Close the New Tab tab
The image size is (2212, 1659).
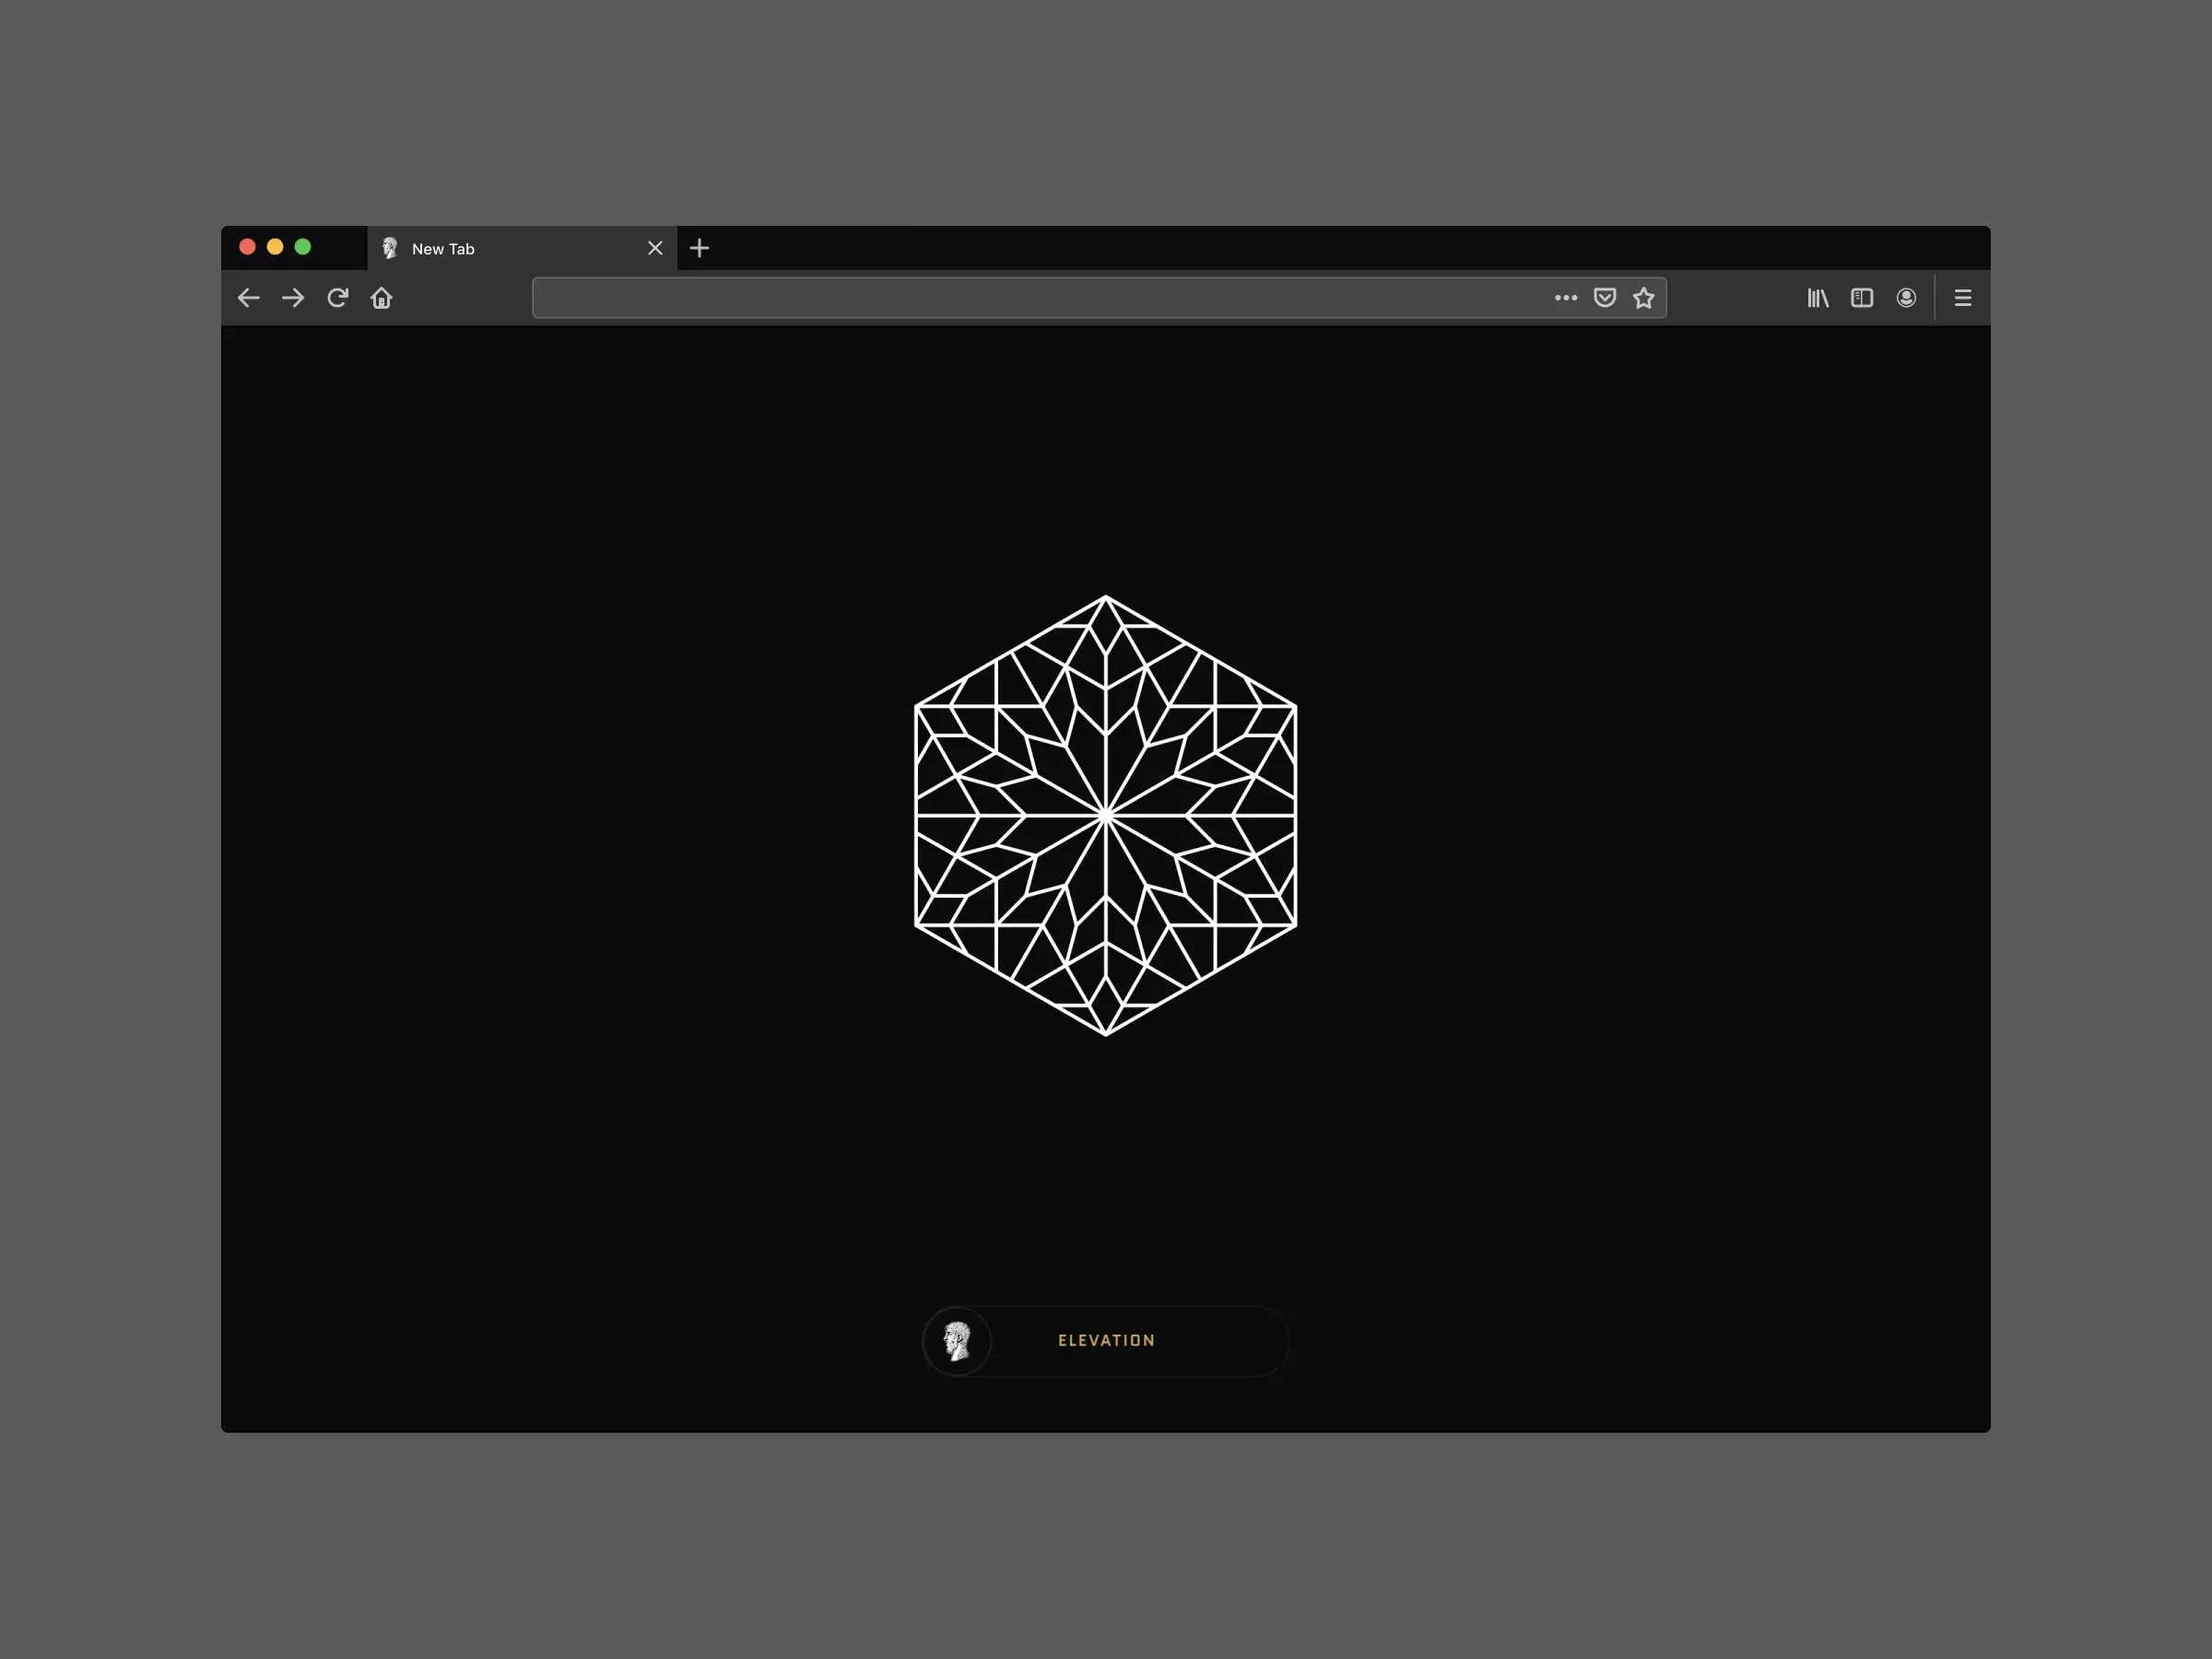pyautogui.click(x=655, y=248)
